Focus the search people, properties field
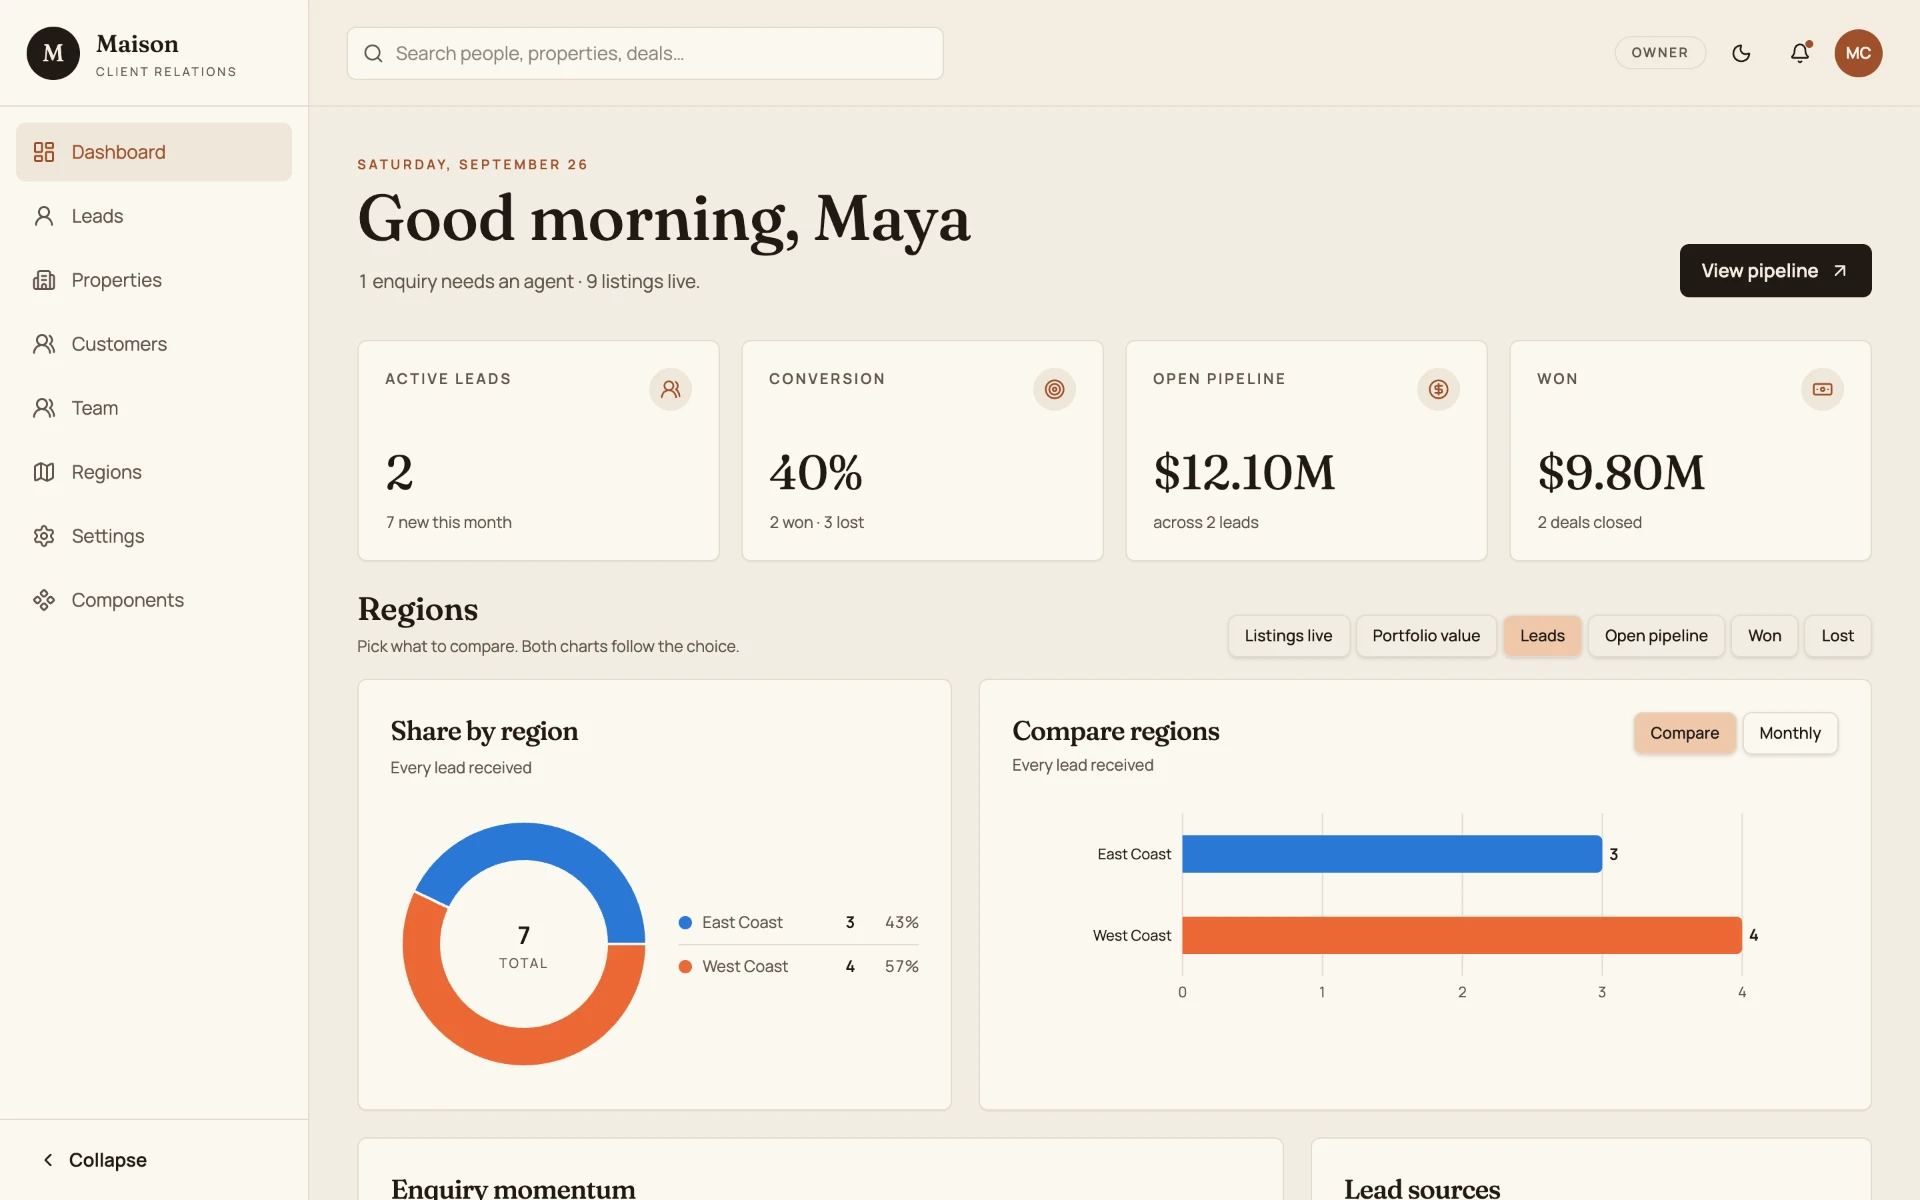 pyautogui.click(x=645, y=53)
